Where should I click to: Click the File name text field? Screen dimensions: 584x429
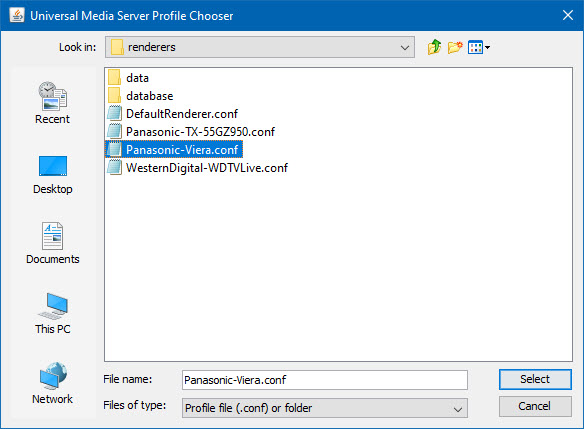click(324, 380)
